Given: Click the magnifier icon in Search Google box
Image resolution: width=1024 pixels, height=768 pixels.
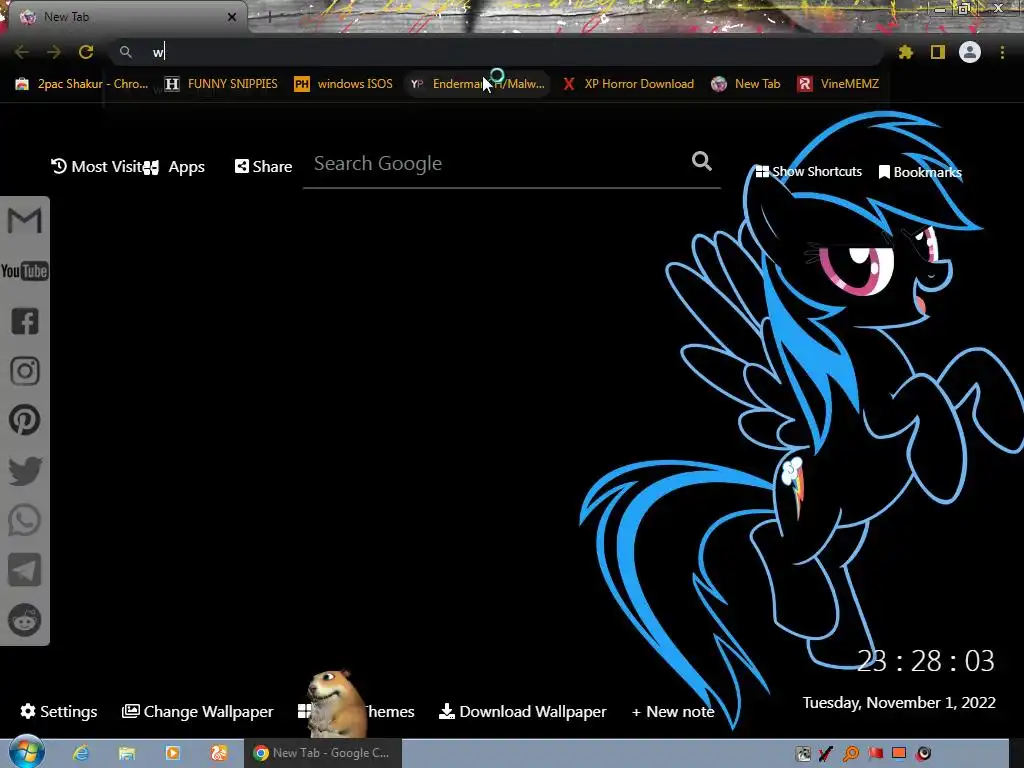Looking at the screenshot, I should click(701, 161).
